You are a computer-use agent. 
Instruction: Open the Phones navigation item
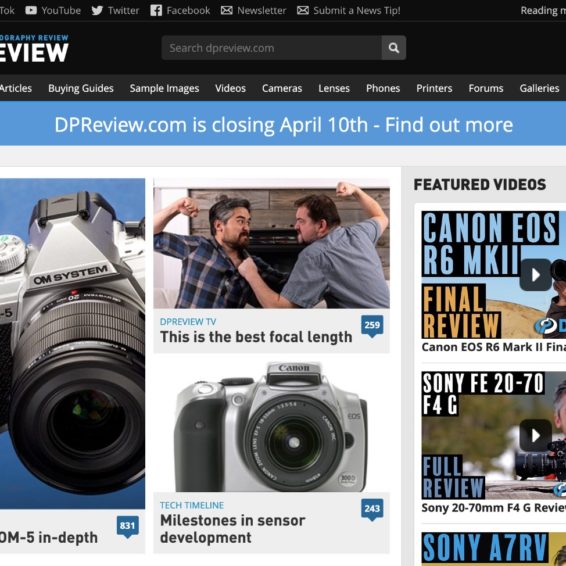(x=383, y=88)
